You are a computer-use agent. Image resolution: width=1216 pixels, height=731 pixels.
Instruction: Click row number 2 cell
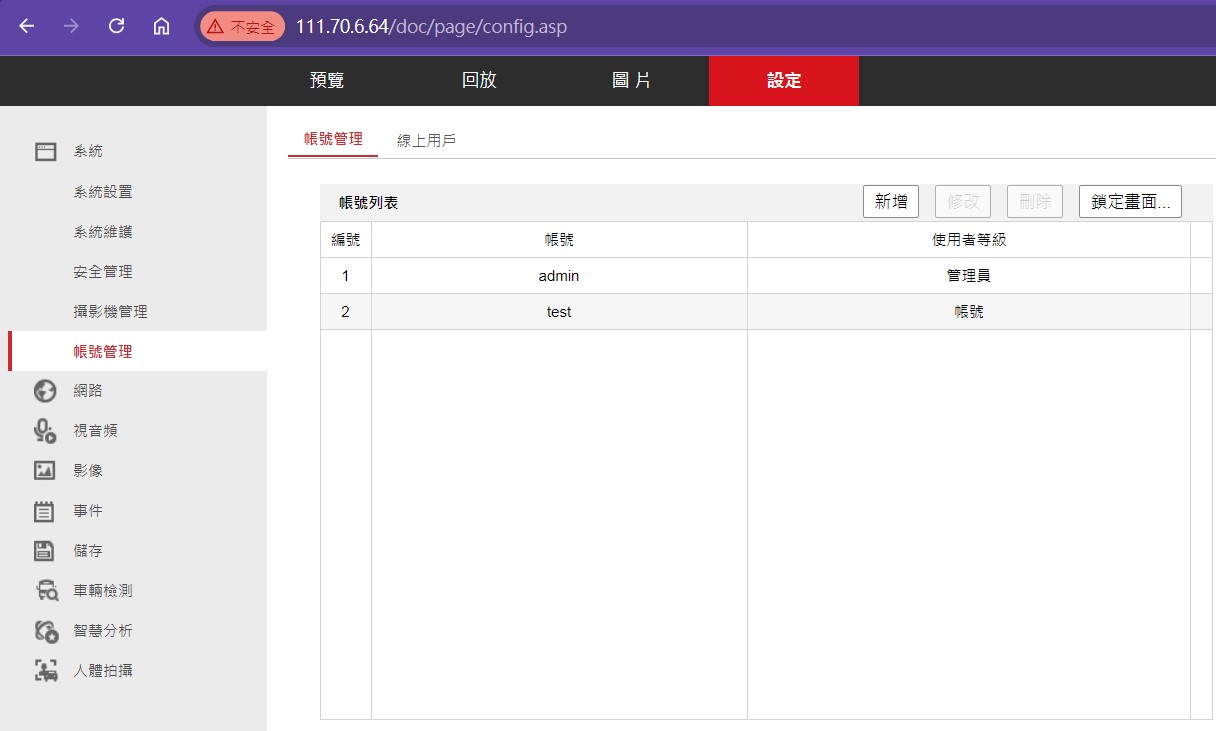(x=346, y=312)
